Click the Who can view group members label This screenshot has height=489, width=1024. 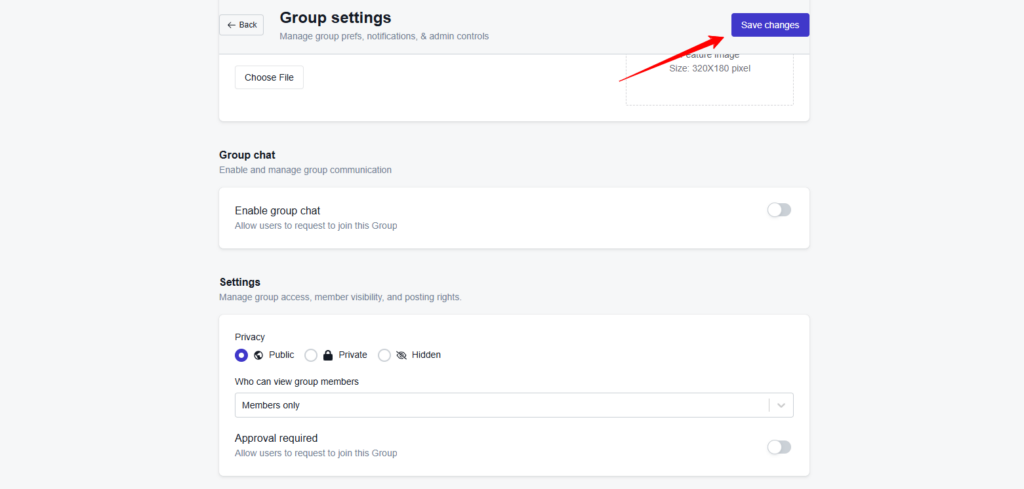tap(297, 381)
